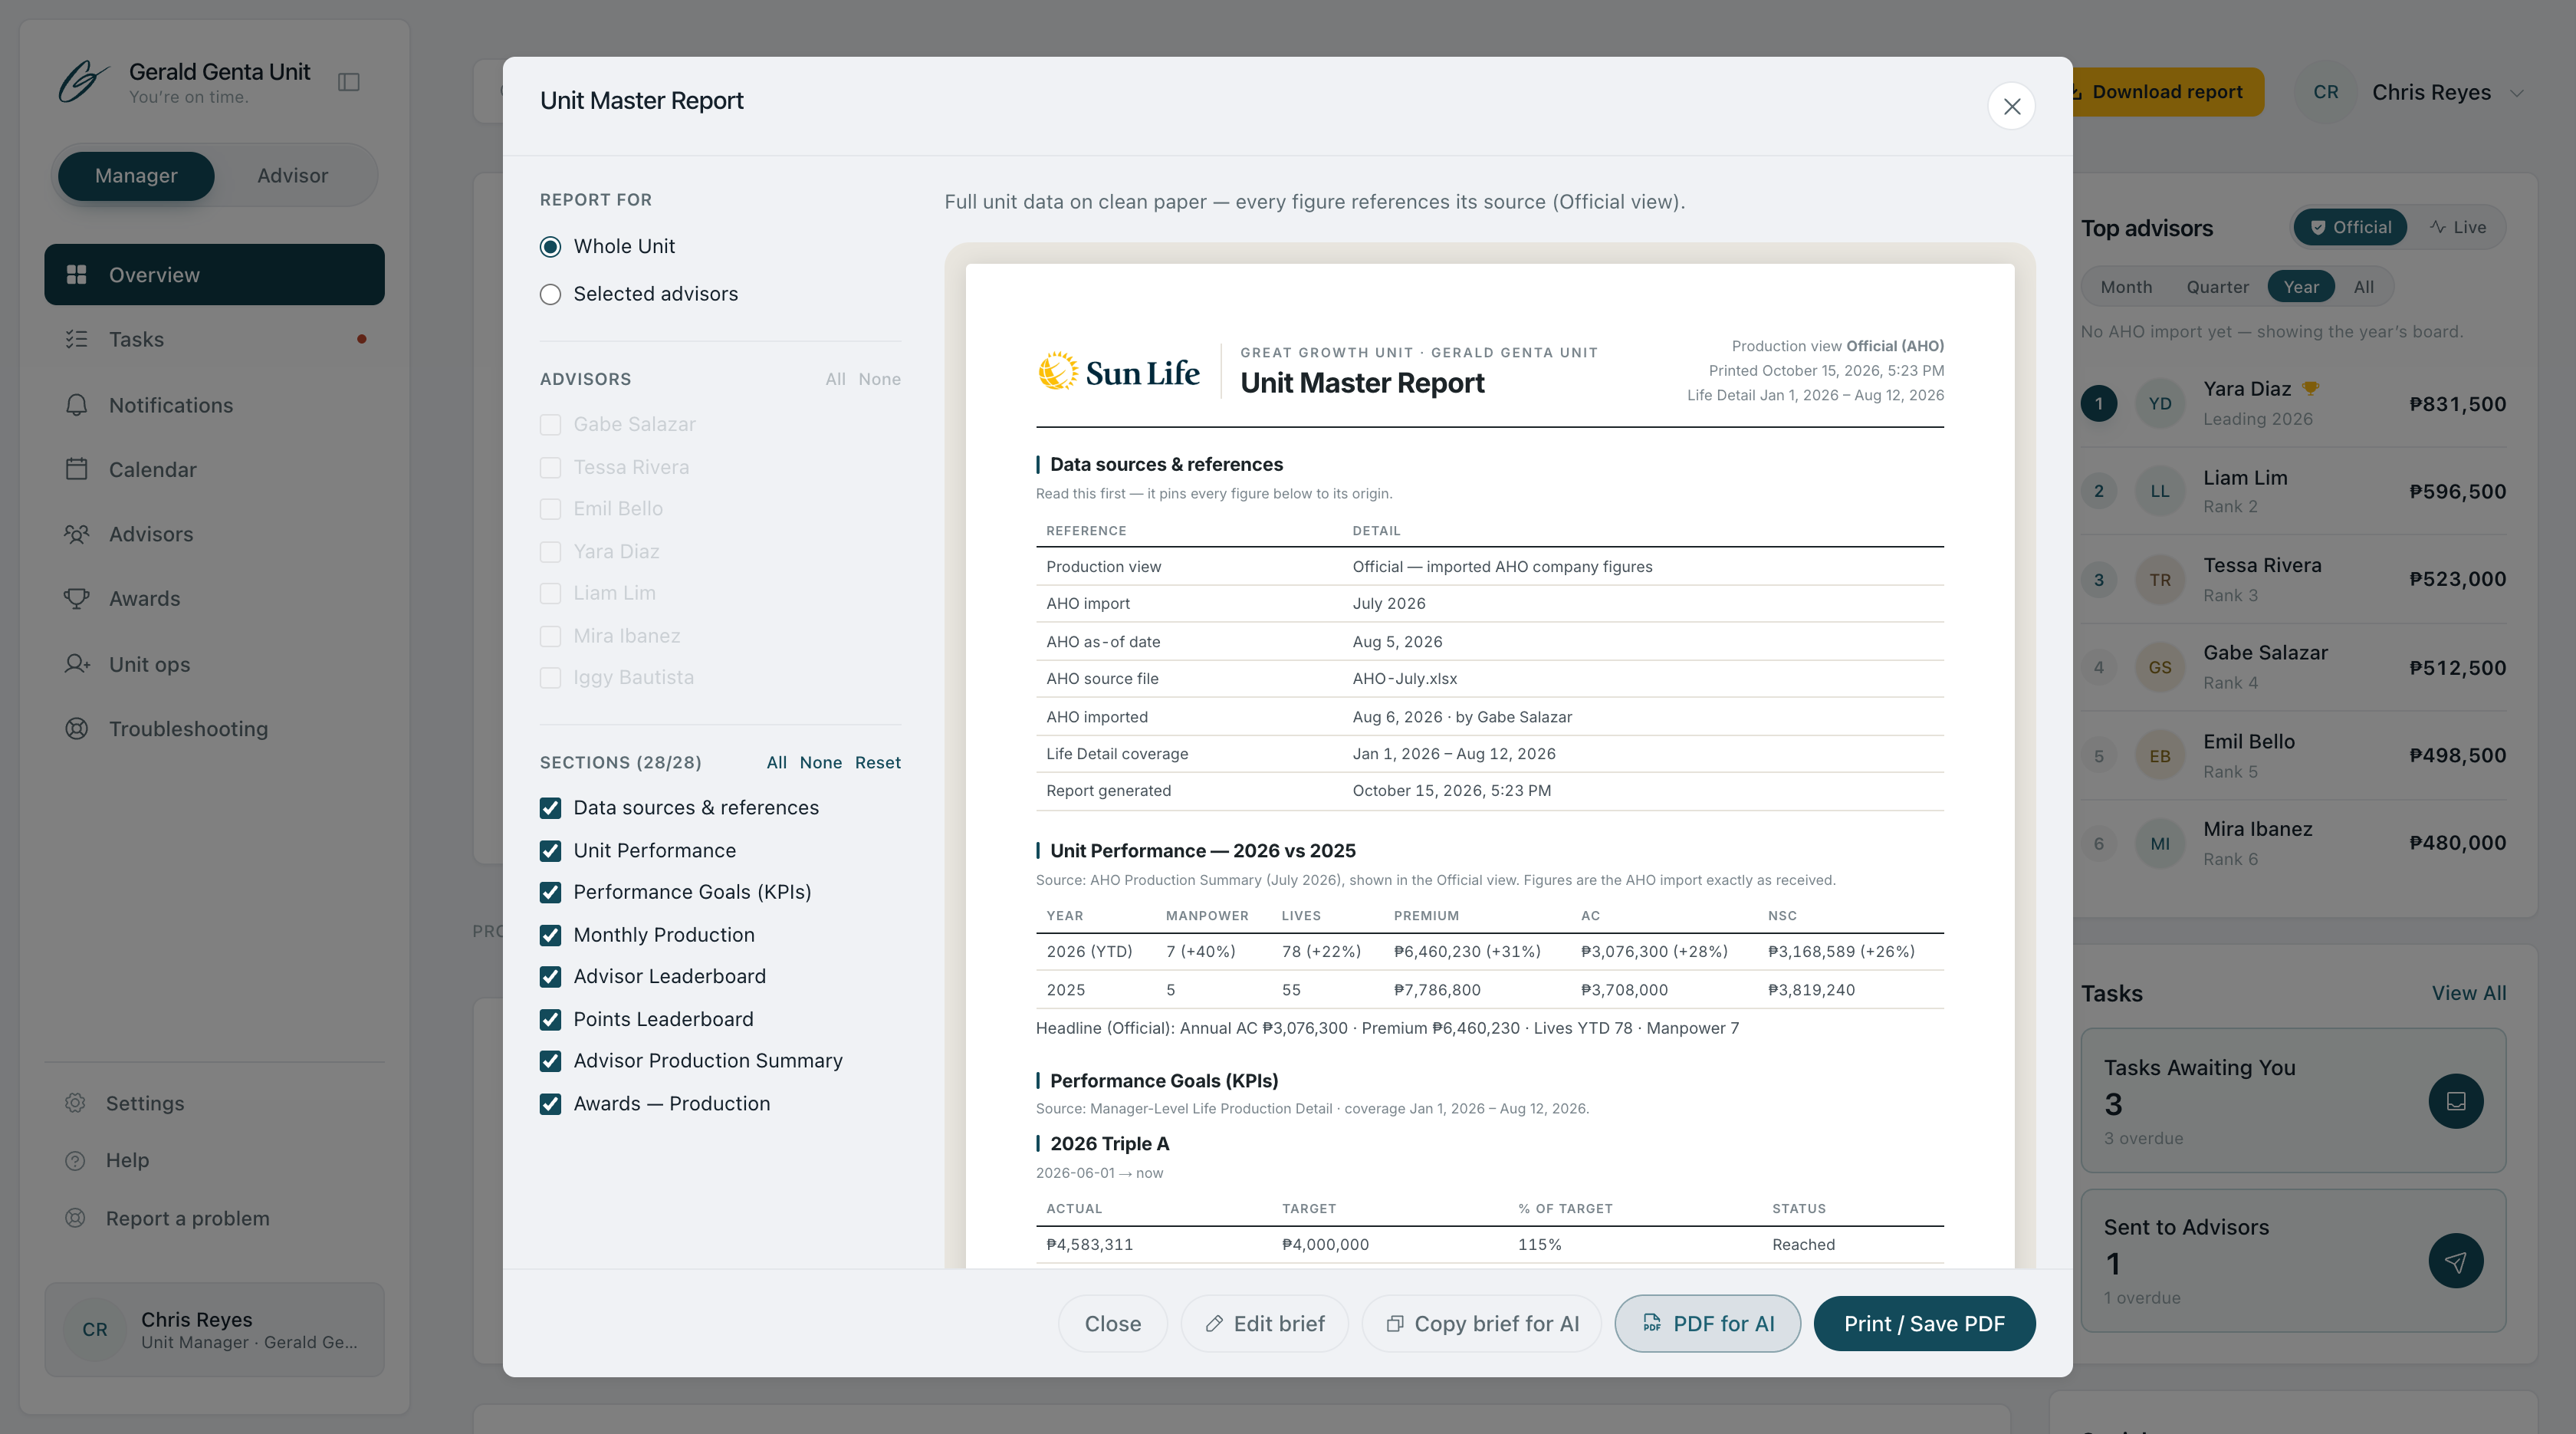Select the Live view in Top advisors
2576x1434 pixels.
(2458, 227)
